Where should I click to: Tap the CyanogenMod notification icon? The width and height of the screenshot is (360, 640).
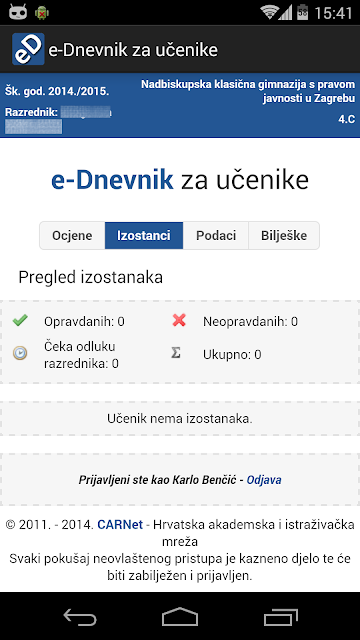[x=18, y=12]
